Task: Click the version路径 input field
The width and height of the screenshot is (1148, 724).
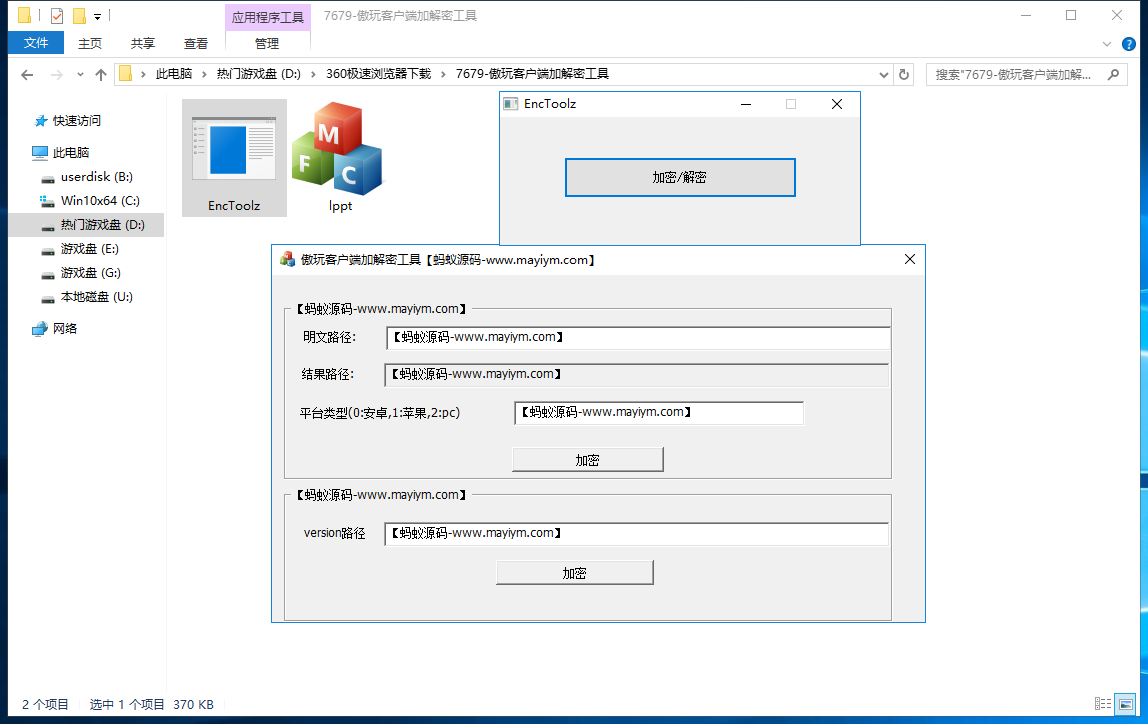Action: 636,534
